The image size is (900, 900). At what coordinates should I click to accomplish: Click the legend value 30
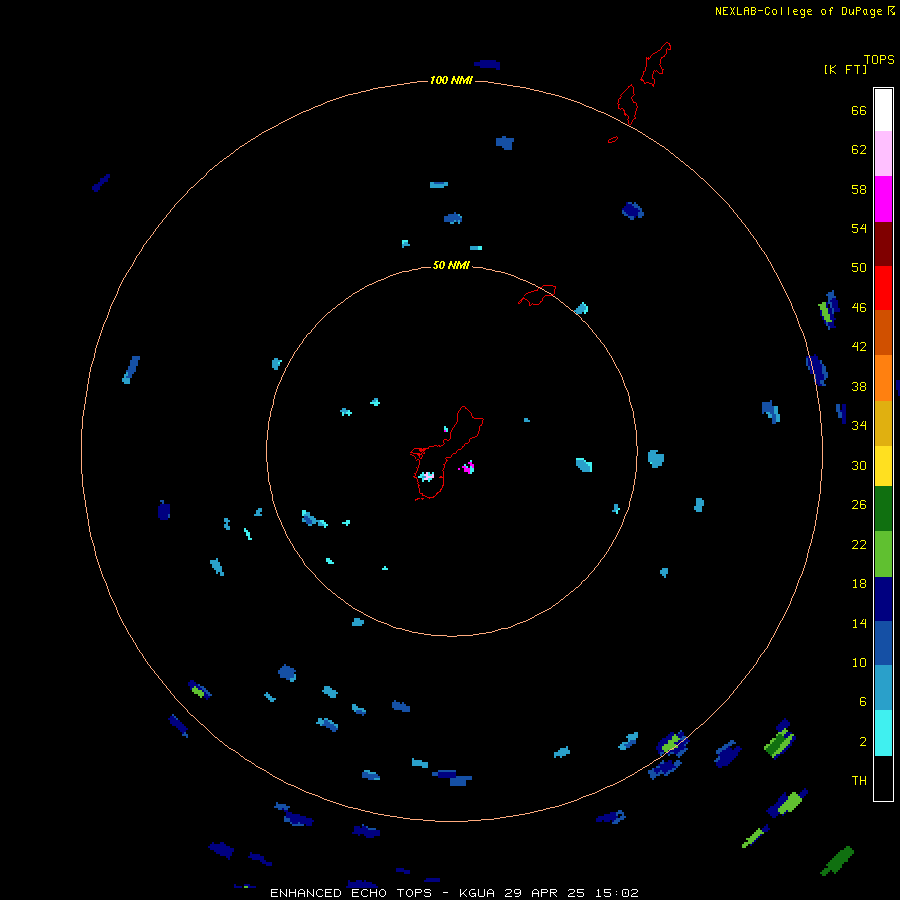pyautogui.click(x=859, y=465)
